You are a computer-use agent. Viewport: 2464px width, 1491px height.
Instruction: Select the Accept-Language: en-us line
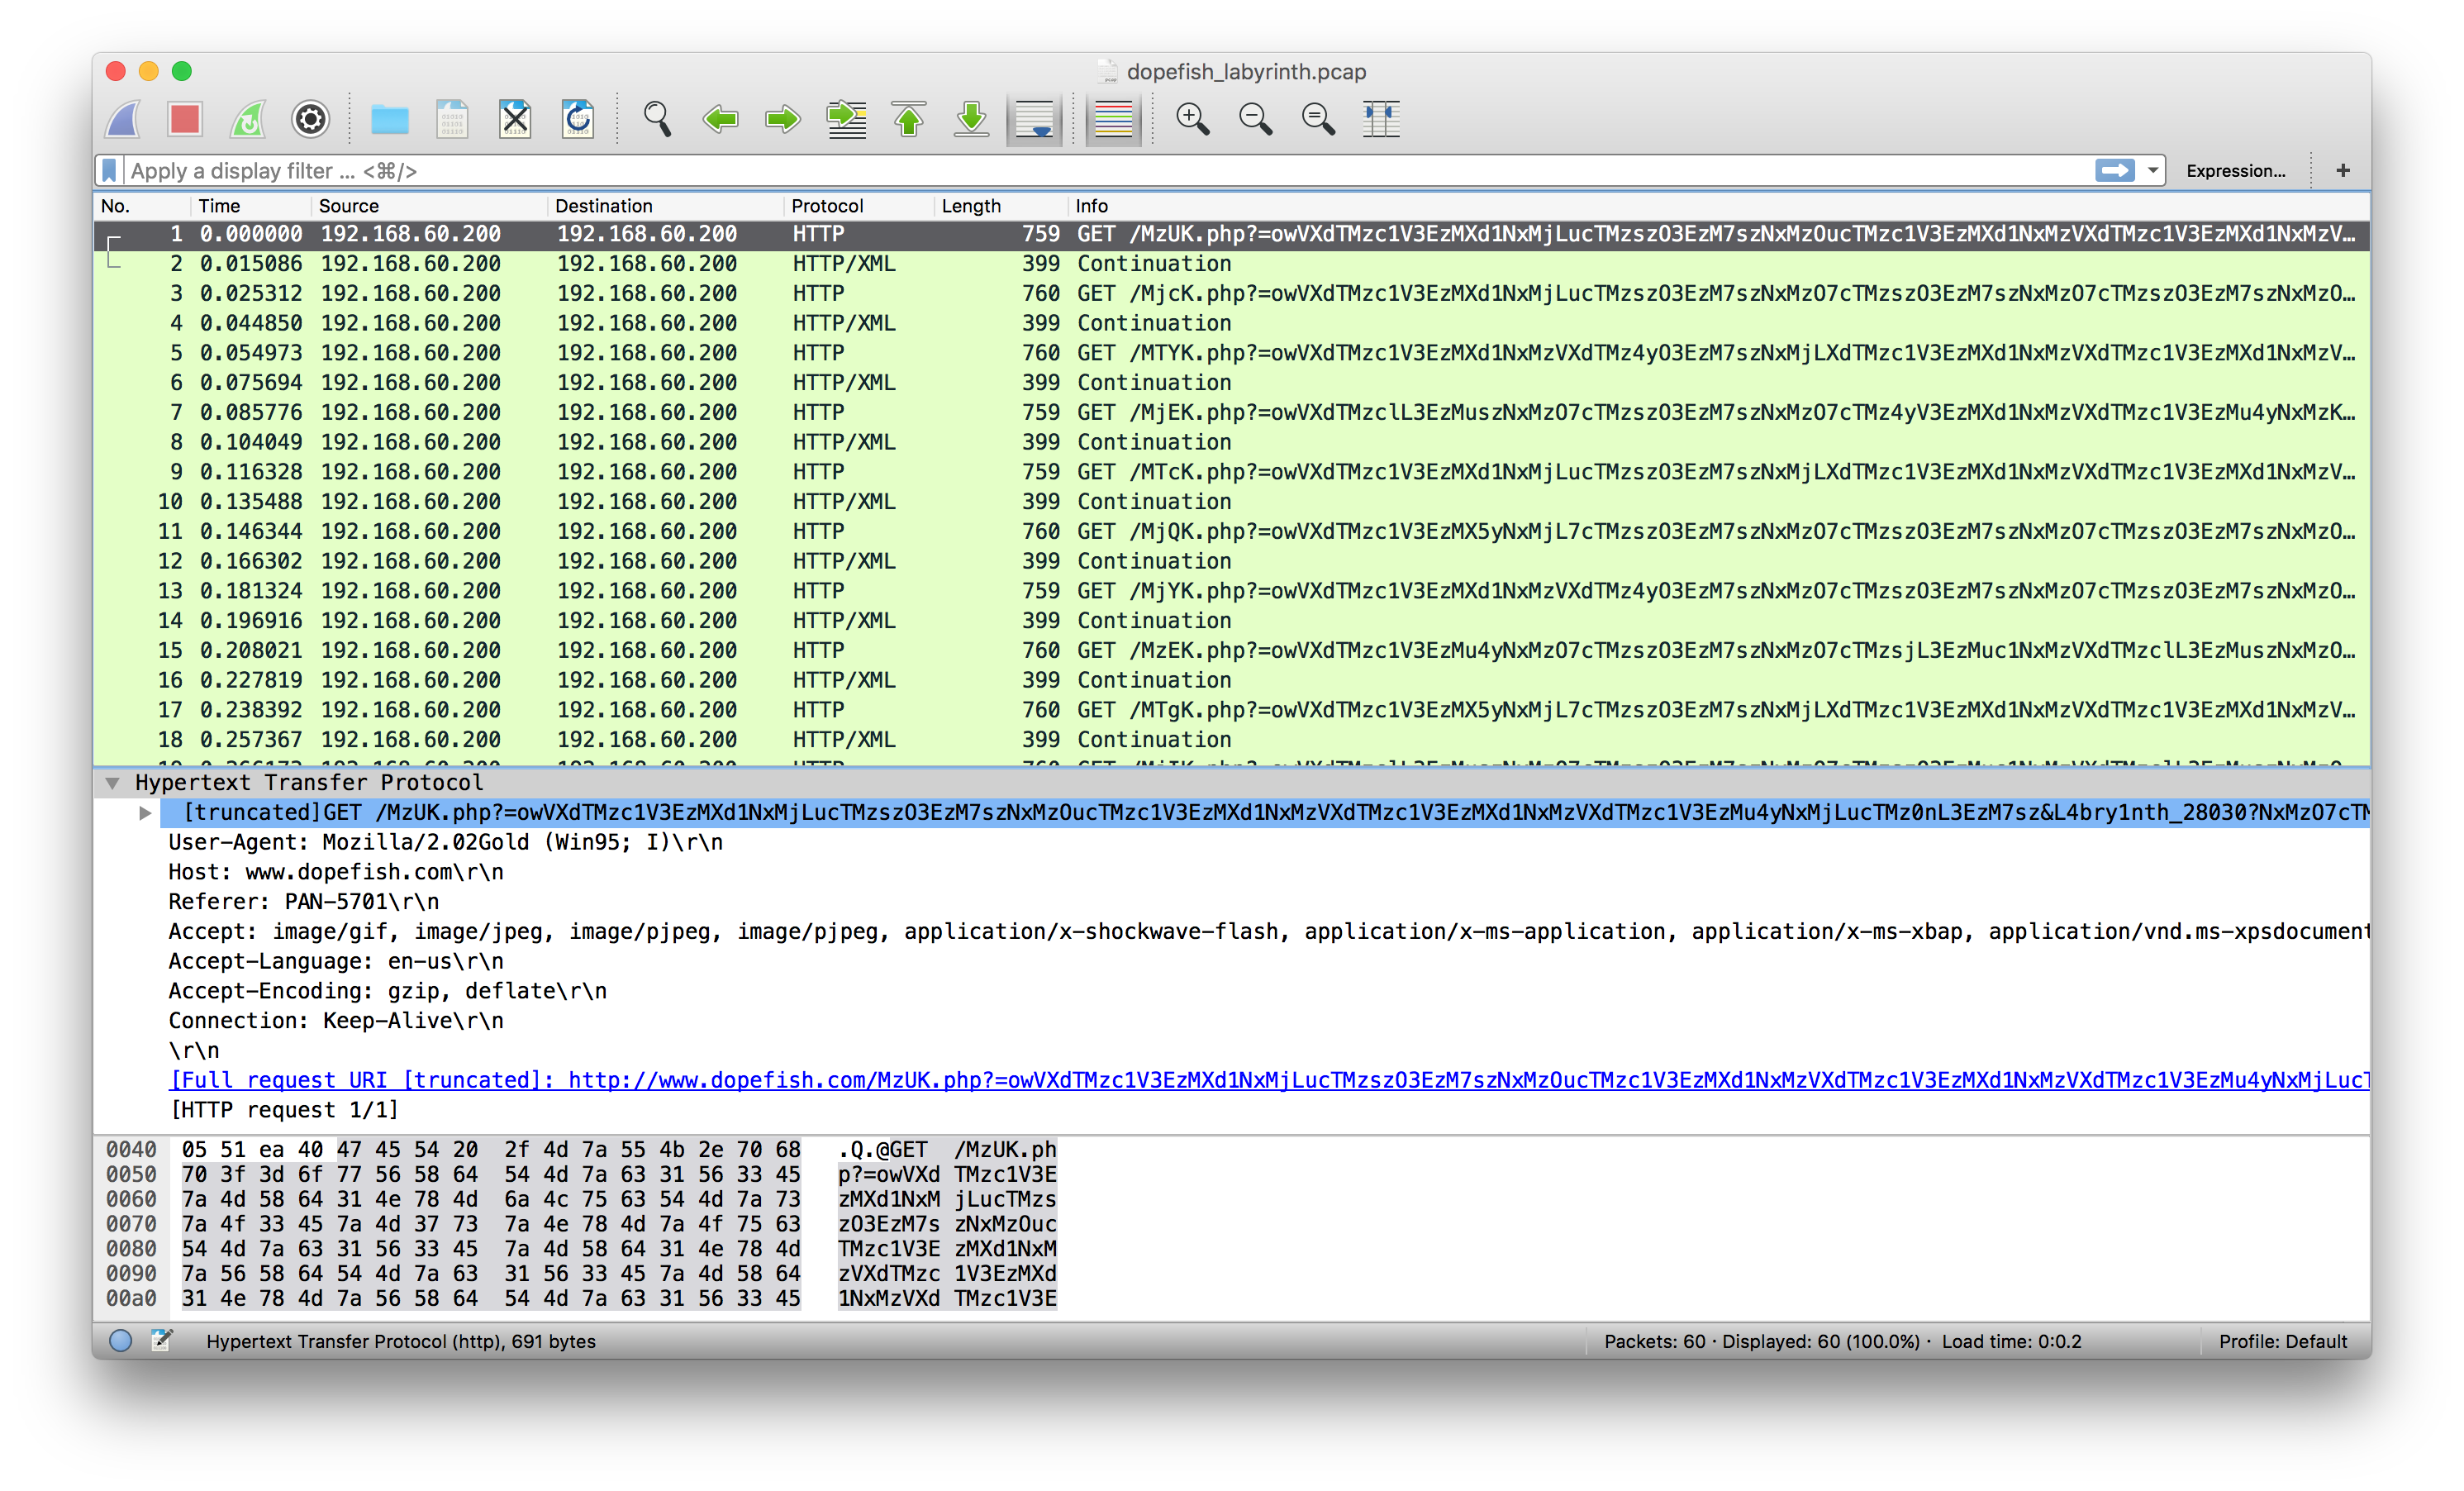pyautogui.click(x=336, y=961)
